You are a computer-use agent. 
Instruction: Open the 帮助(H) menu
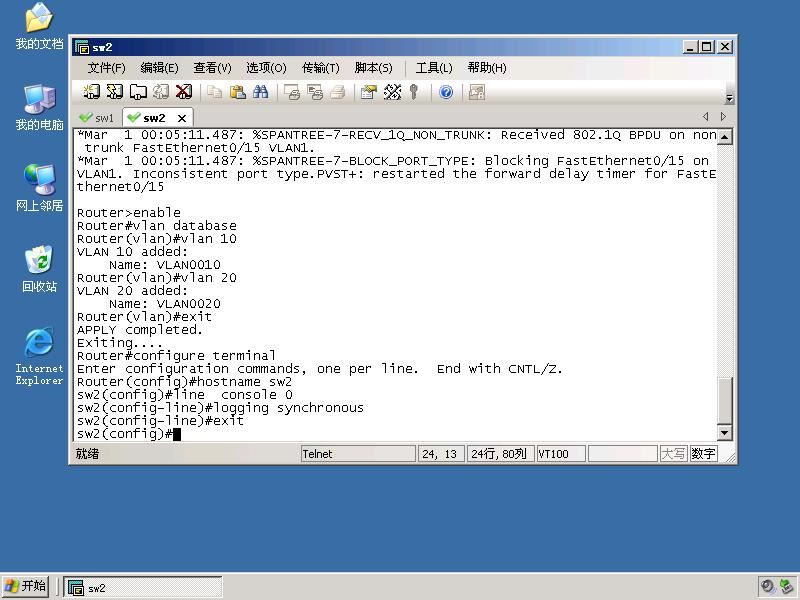tap(487, 68)
